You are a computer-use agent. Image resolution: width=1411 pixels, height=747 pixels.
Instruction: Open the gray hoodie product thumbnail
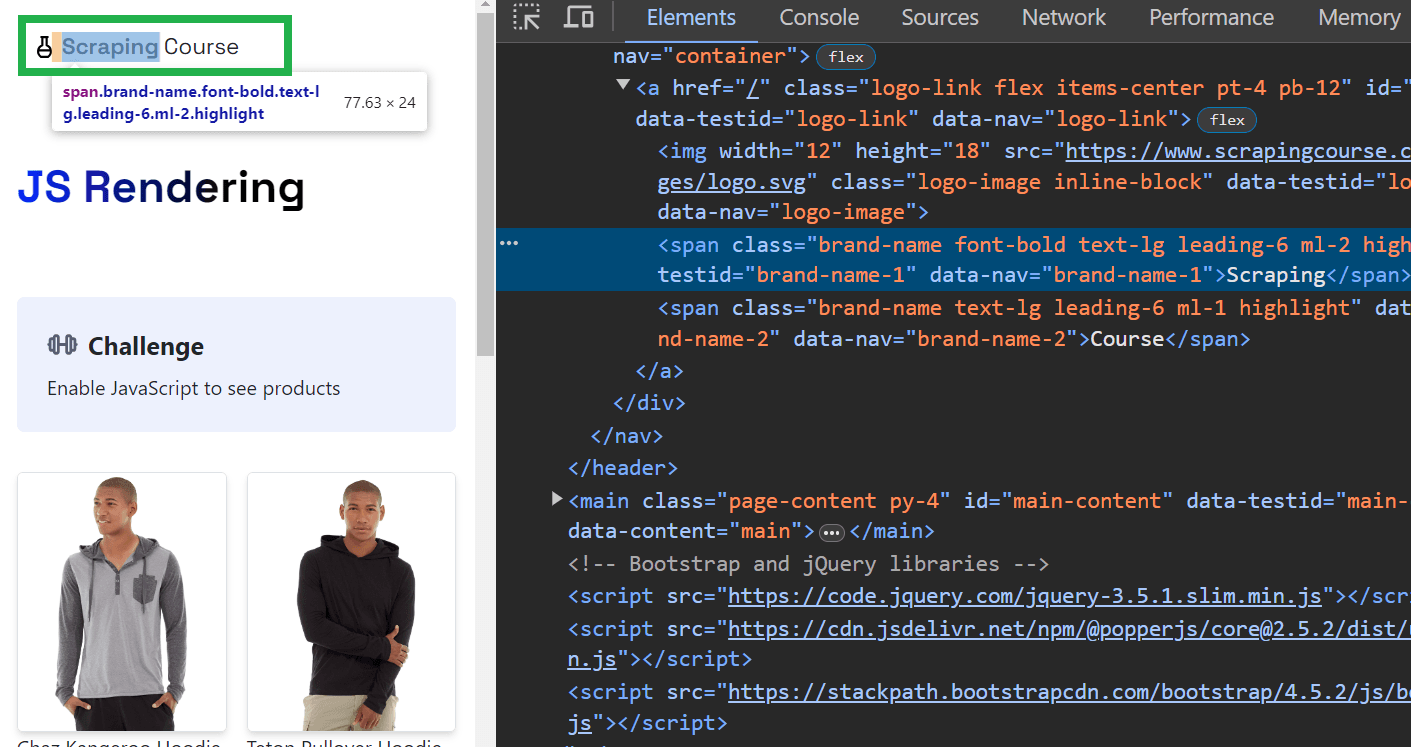tap(122, 601)
